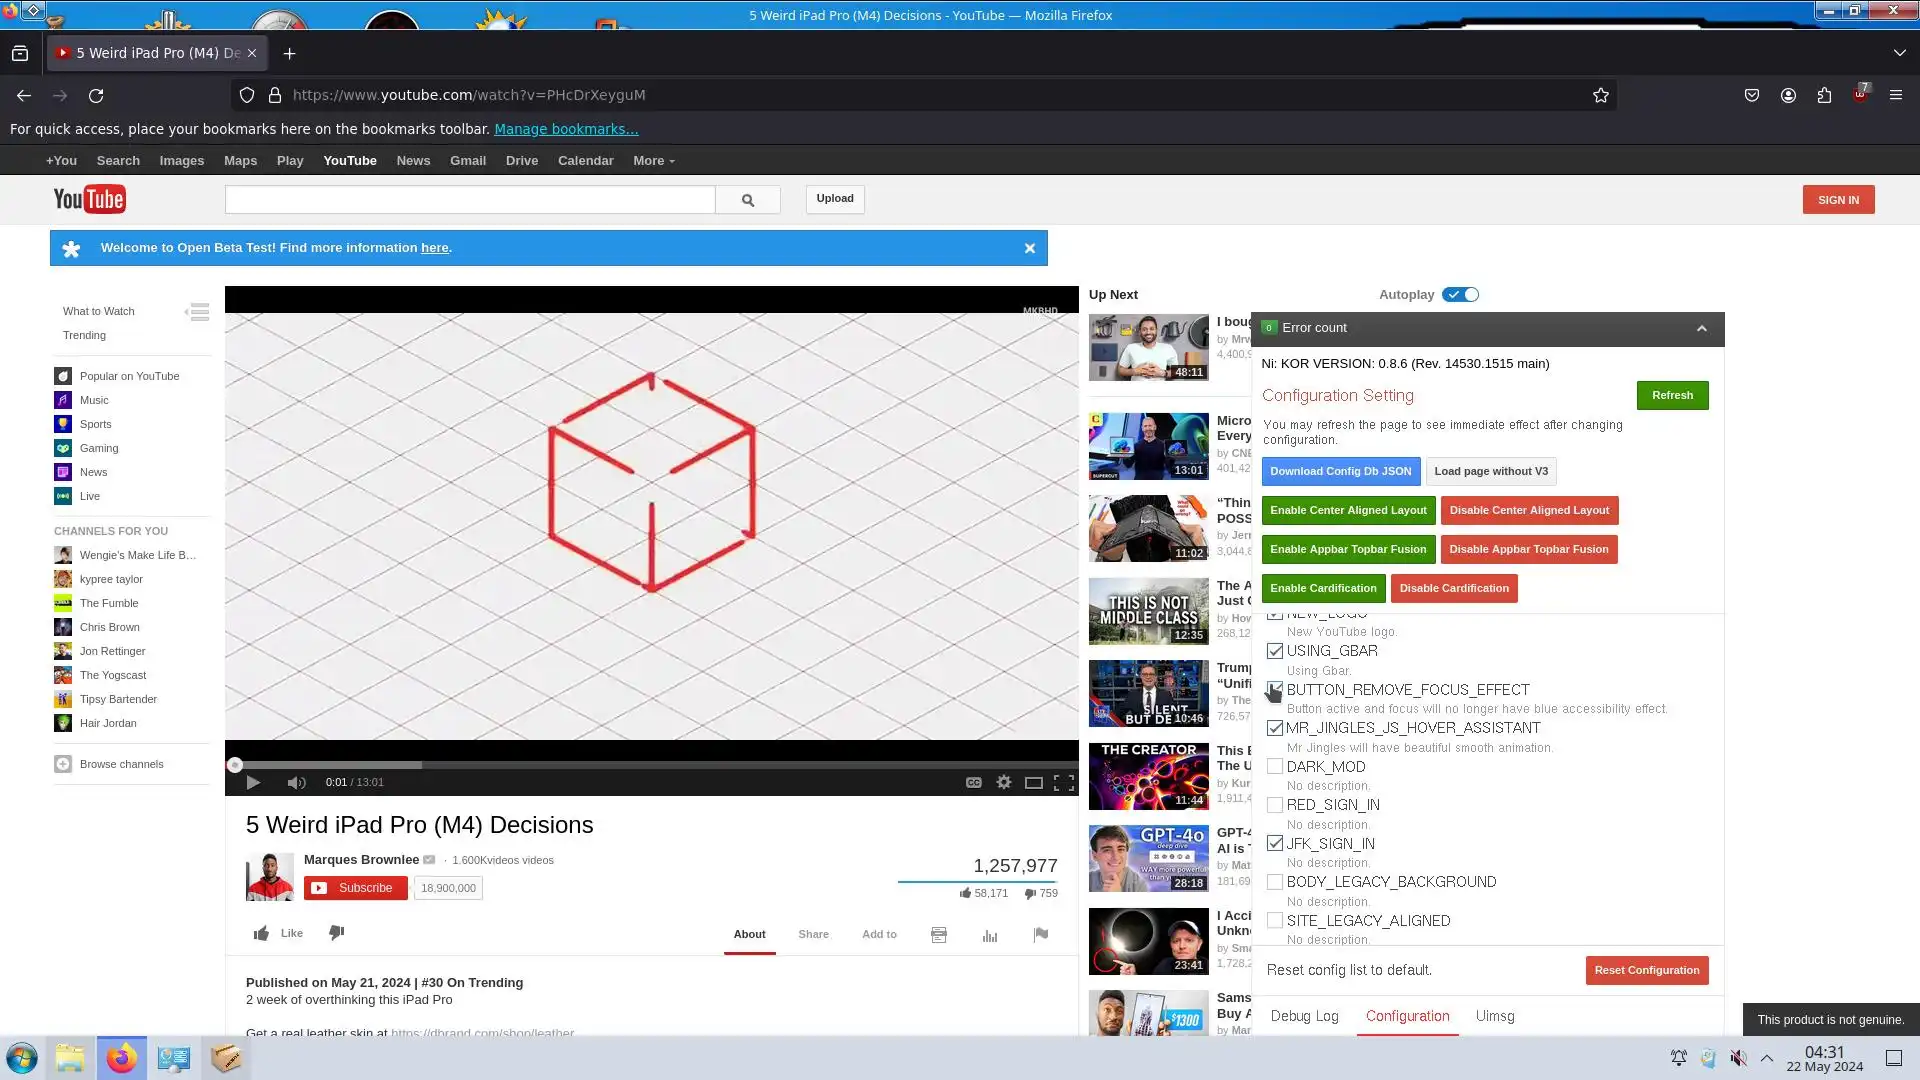Image resolution: width=1920 pixels, height=1080 pixels.
Task: Collapse the Error count panel chevron
Action: 1701,329
